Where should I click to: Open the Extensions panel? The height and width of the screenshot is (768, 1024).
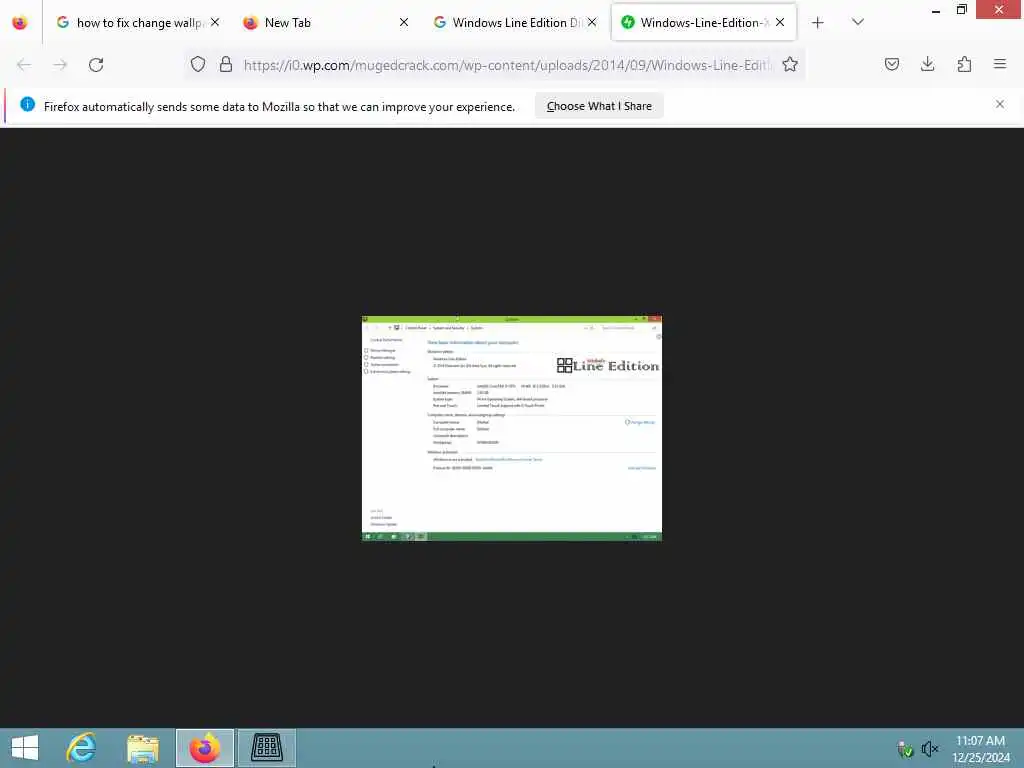click(x=964, y=64)
